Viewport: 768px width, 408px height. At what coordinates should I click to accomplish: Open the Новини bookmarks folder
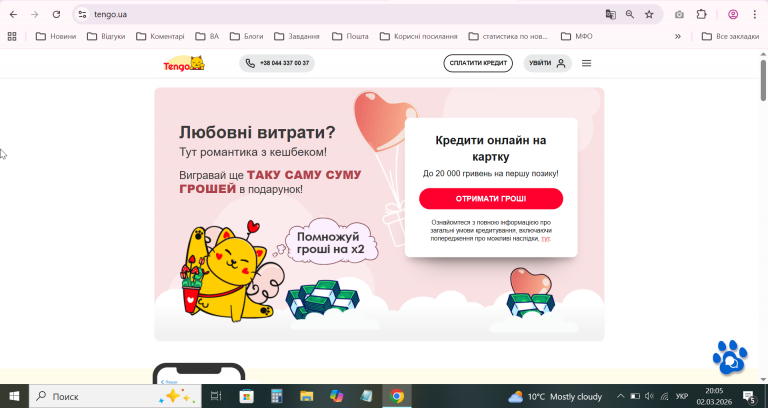[56, 36]
